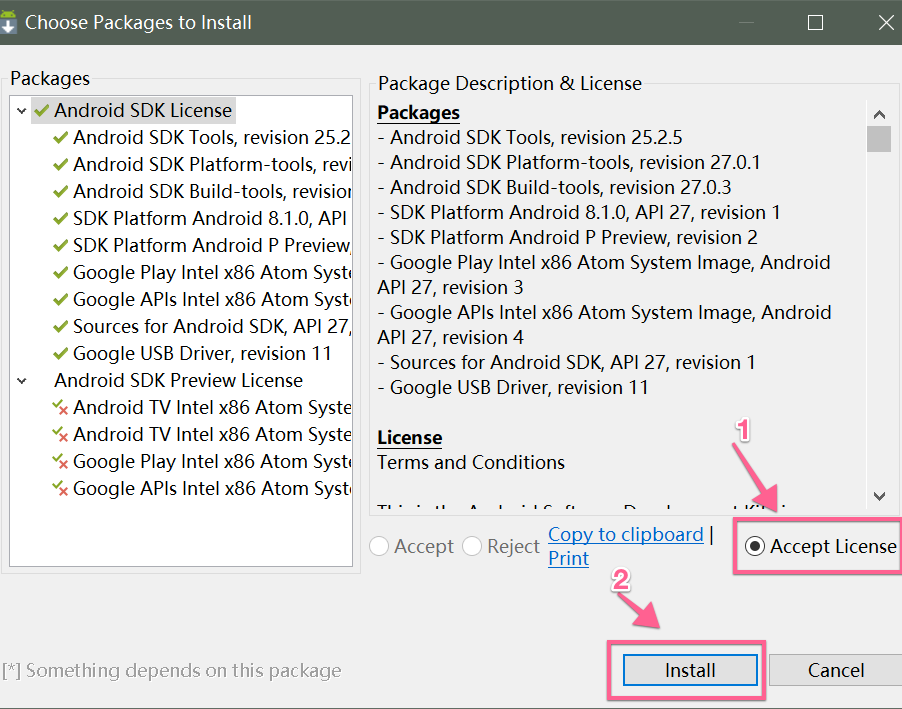Select Android SDK Platform-tools tree row
Screen dimensions: 902x709
(212, 165)
